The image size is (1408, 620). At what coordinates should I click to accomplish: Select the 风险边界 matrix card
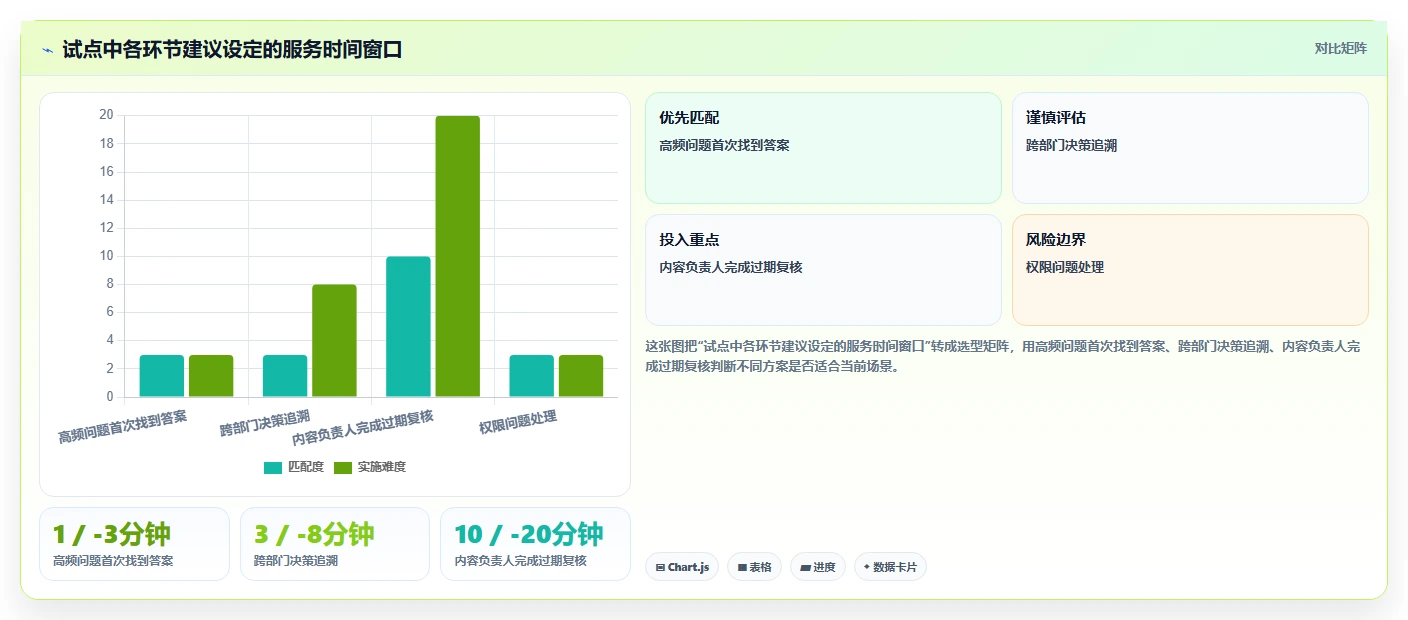click(x=1190, y=270)
